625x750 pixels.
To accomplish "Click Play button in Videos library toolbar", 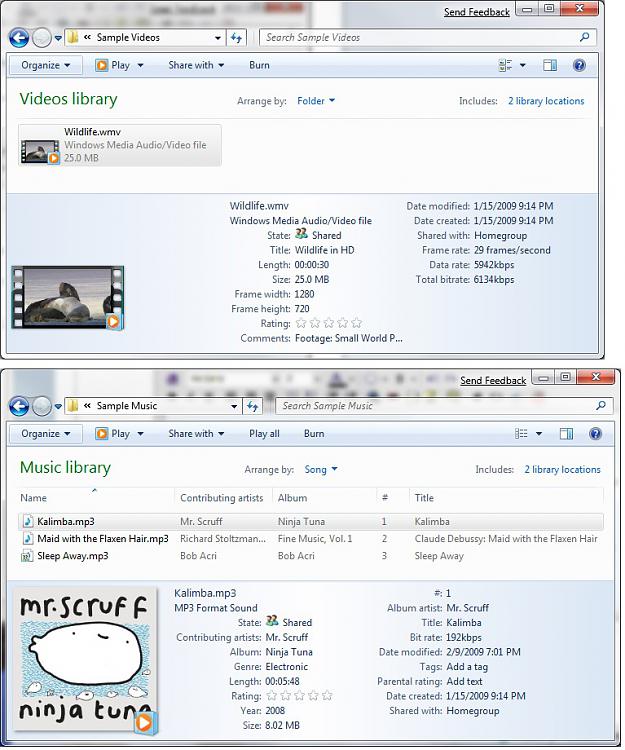I will pos(113,65).
